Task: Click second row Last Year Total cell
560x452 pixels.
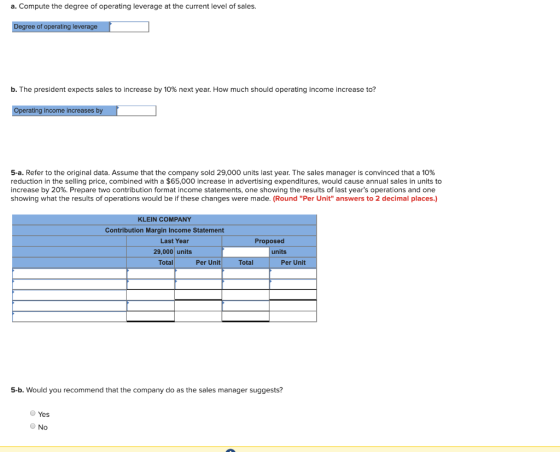Action: click(151, 284)
